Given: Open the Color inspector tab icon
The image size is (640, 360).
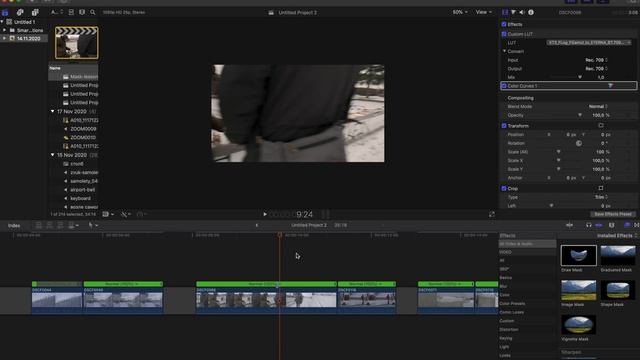Looking at the screenshot, I should (x=514, y=12).
